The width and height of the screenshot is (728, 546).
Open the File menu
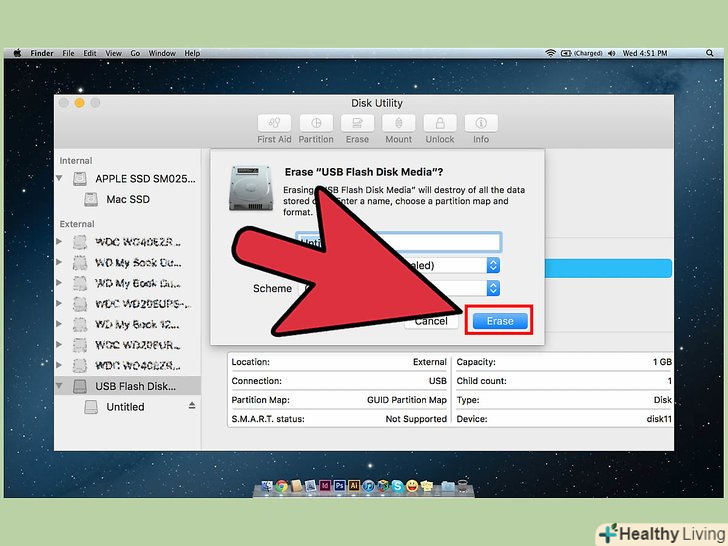click(x=68, y=53)
